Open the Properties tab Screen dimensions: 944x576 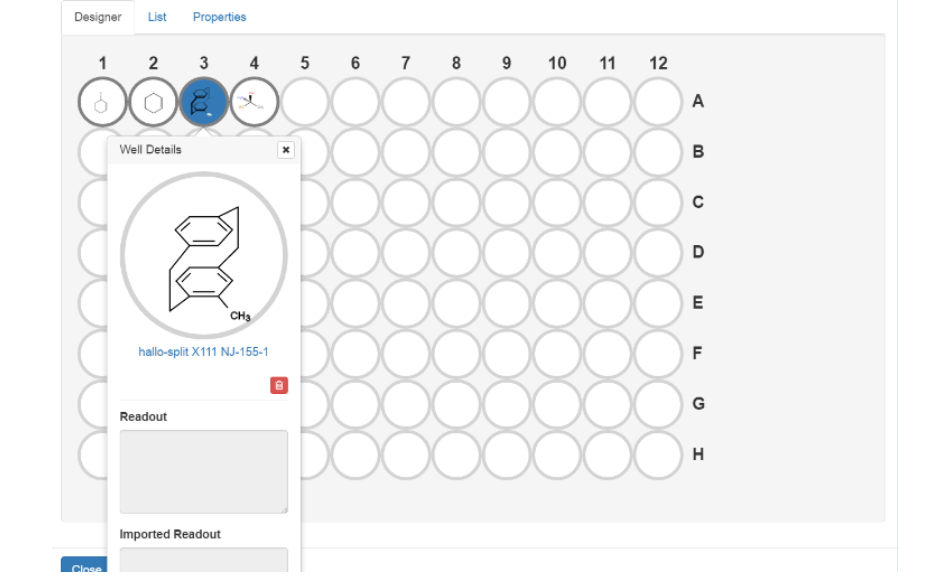click(219, 17)
